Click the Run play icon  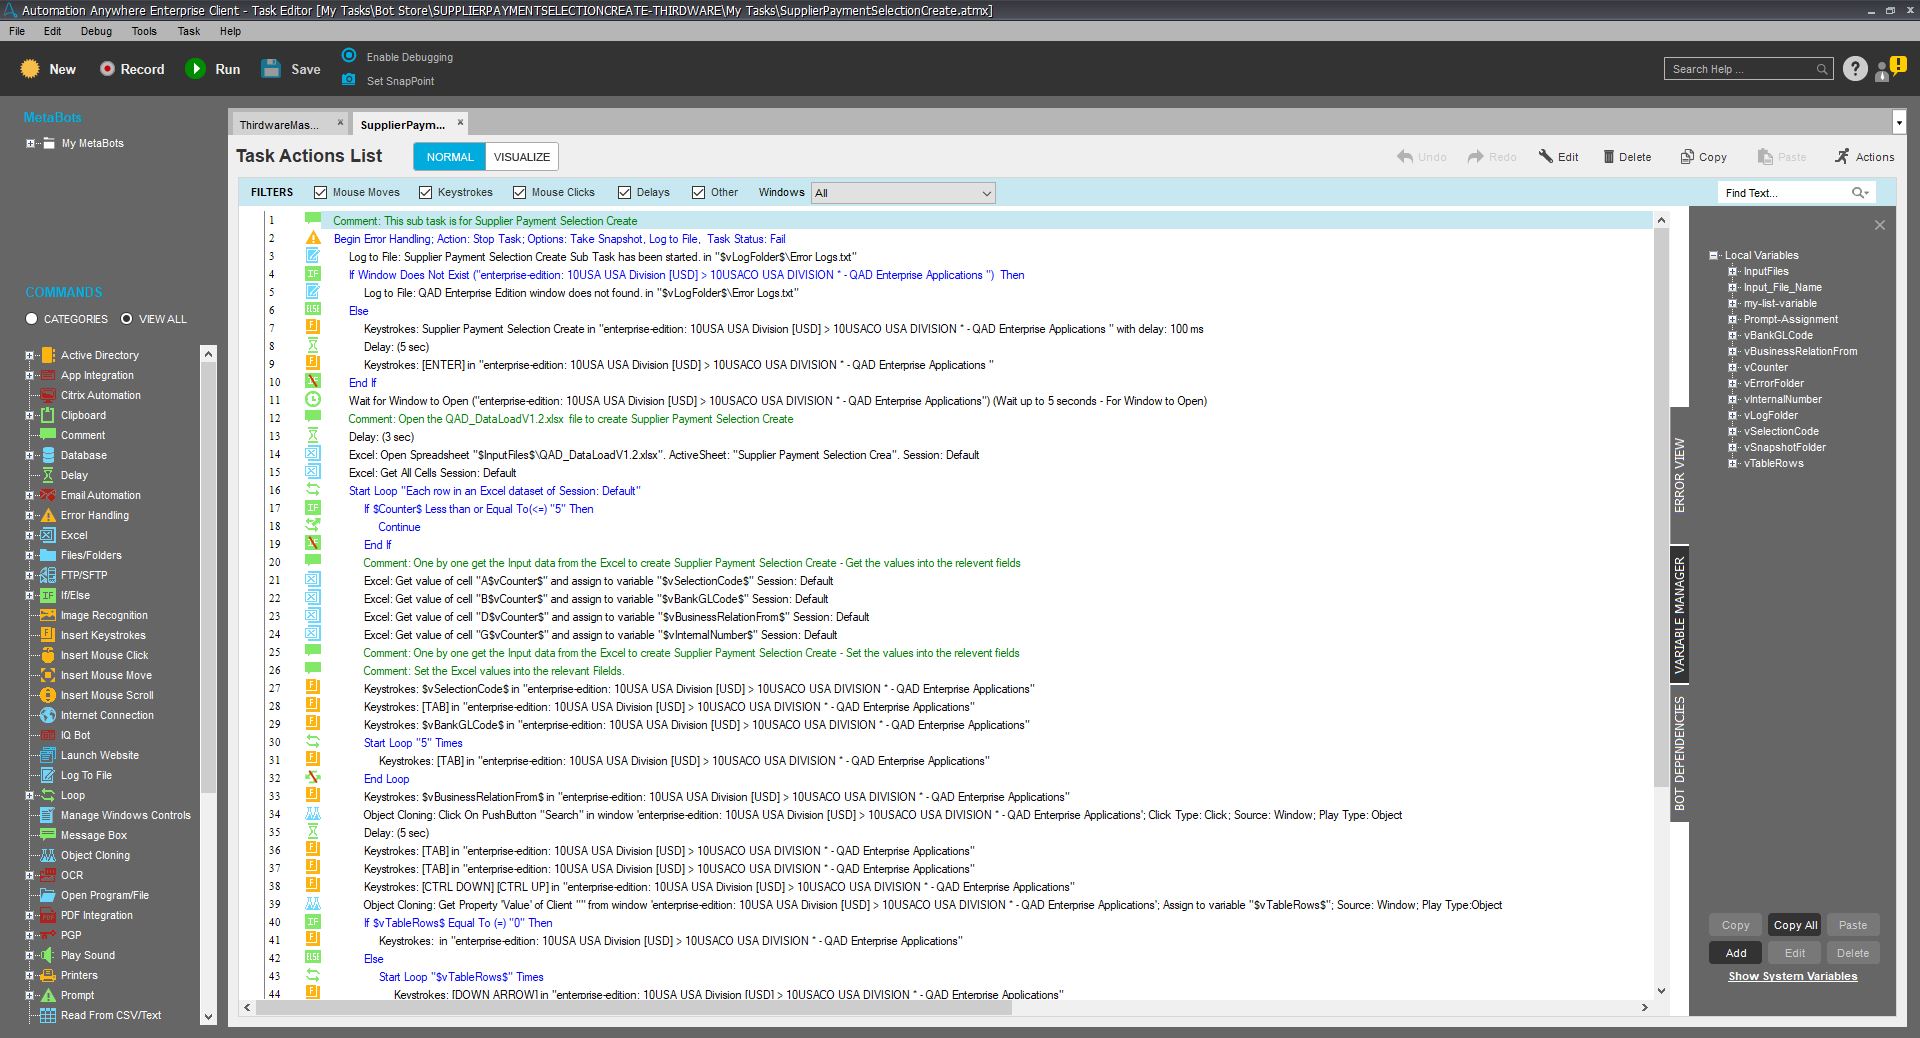195,69
